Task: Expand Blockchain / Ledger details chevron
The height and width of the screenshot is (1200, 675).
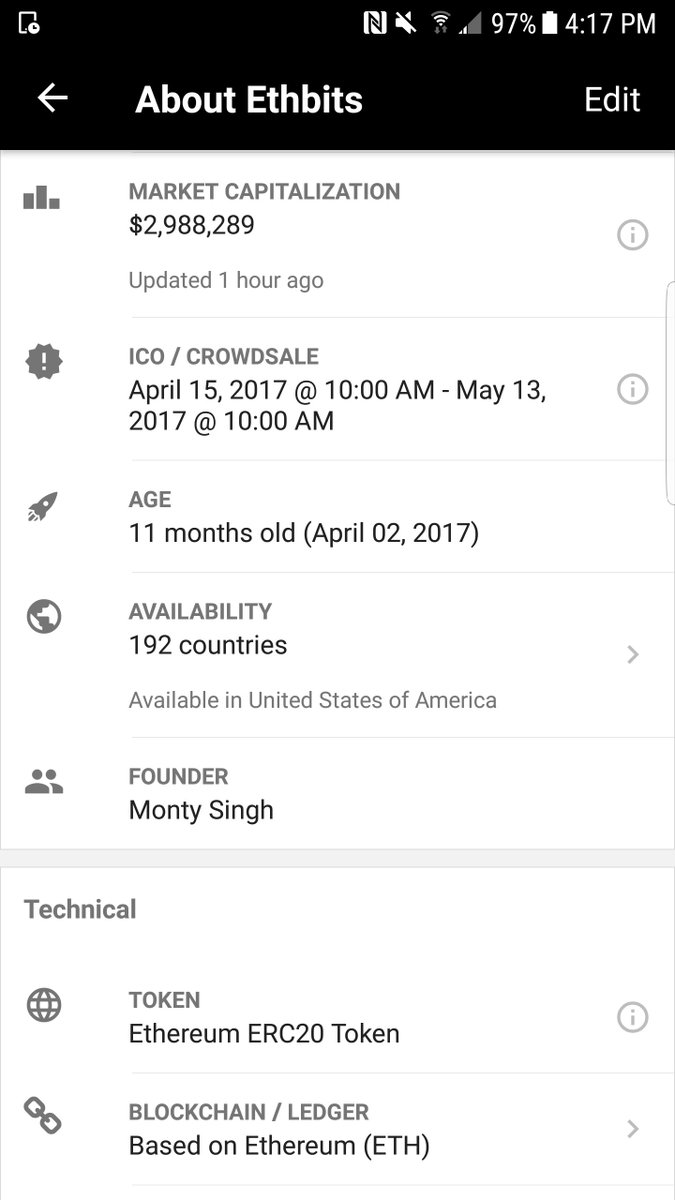Action: click(632, 1129)
